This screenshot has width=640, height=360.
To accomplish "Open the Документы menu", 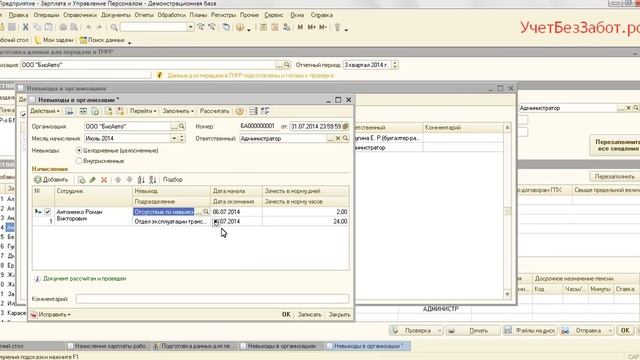I will [x=116, y=15].
